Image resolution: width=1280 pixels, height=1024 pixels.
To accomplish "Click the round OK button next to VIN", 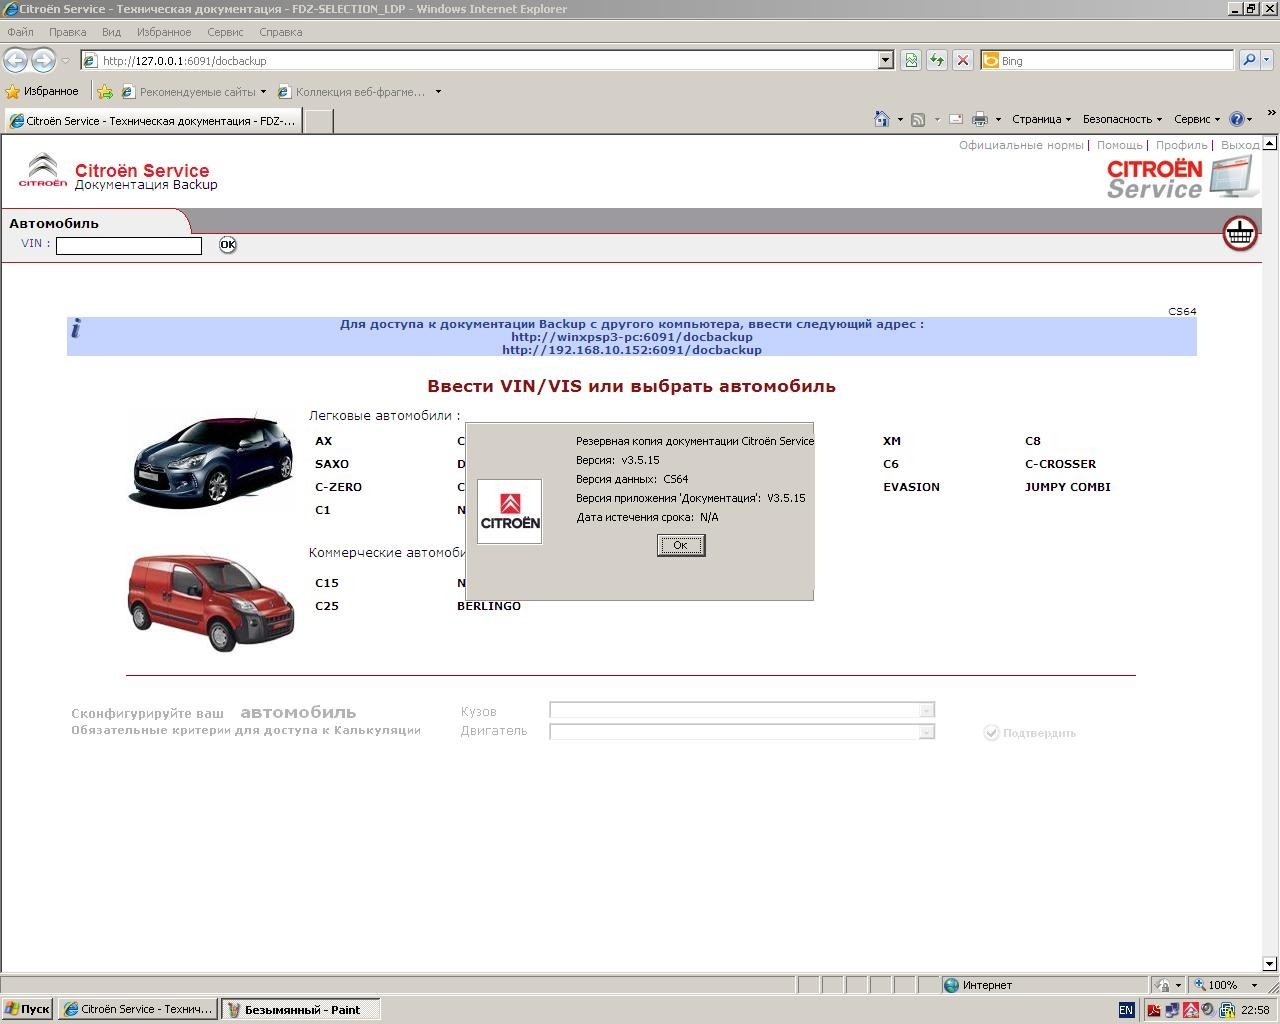I will 228,245.
